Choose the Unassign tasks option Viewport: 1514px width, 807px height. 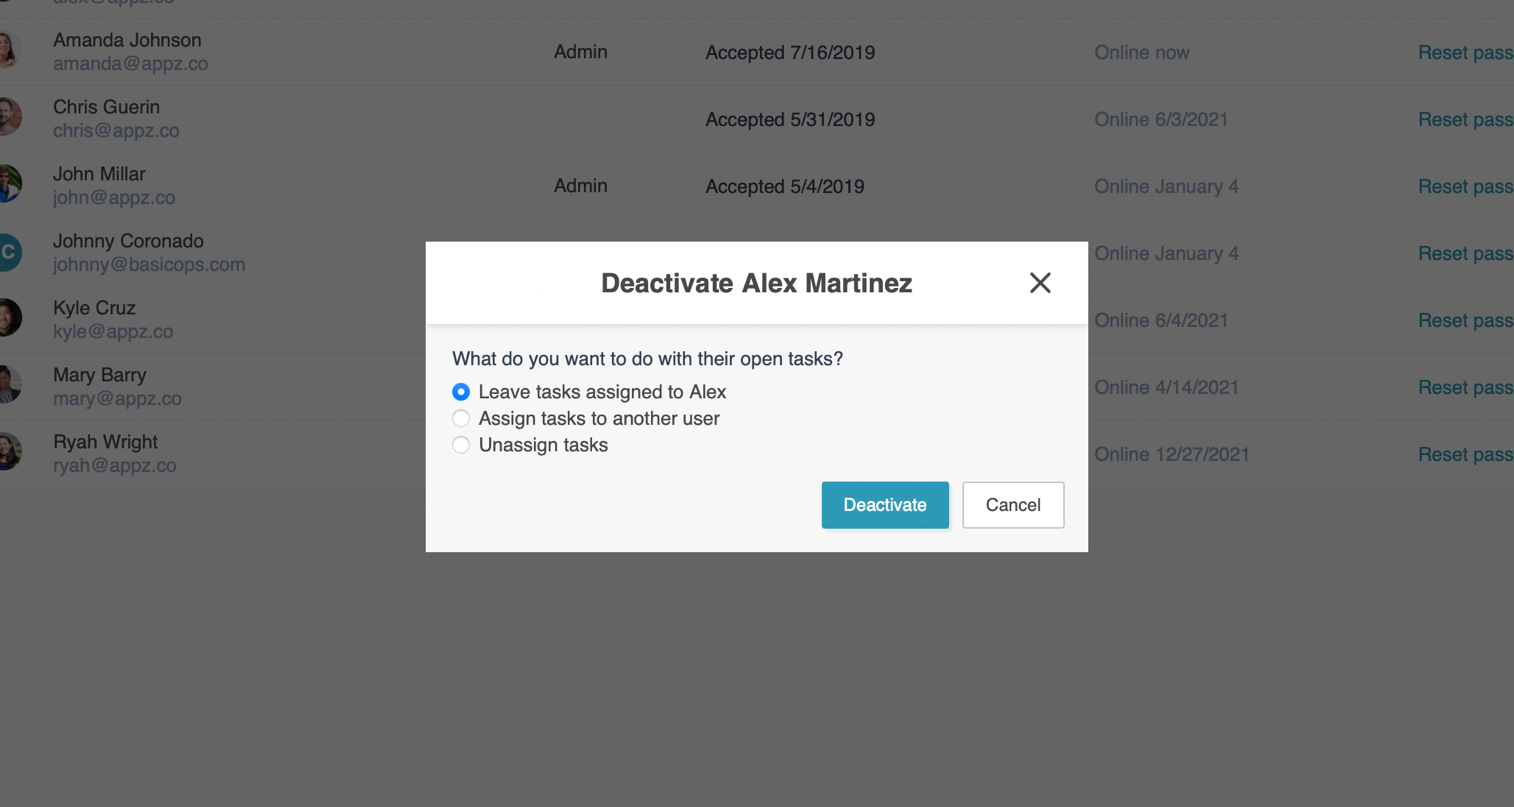[461, 445]
